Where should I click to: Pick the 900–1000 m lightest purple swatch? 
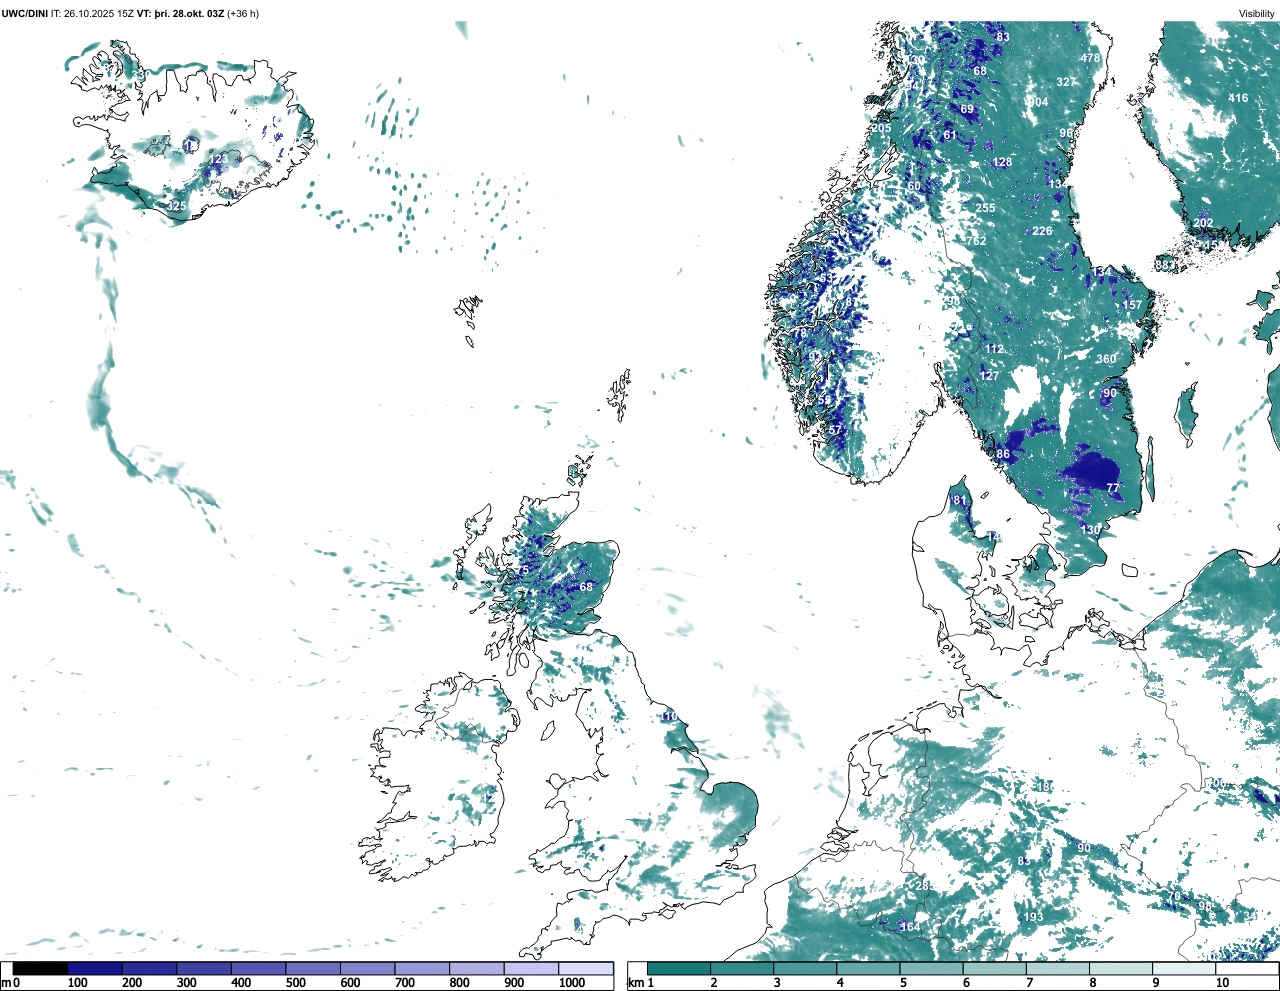point(531,969)
